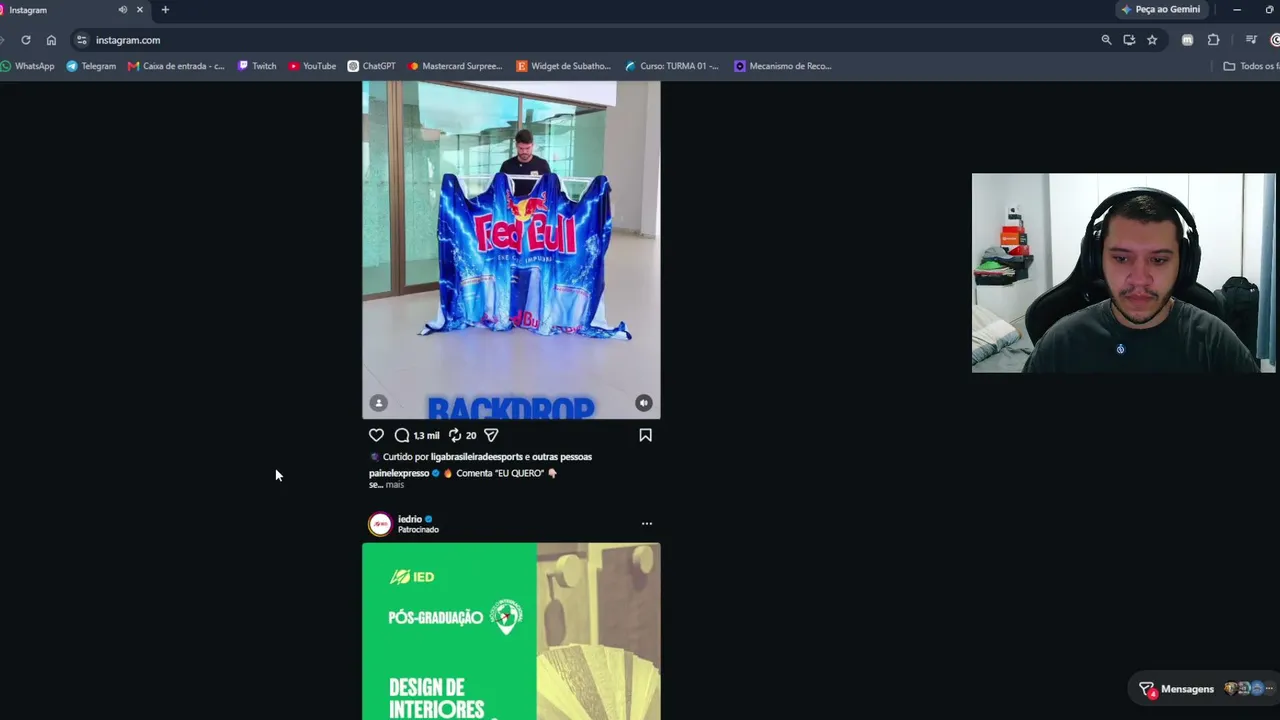Open the WhatsApp bookmark
The width and height of the screenshot is (1280, 720).
coord(28,66)
